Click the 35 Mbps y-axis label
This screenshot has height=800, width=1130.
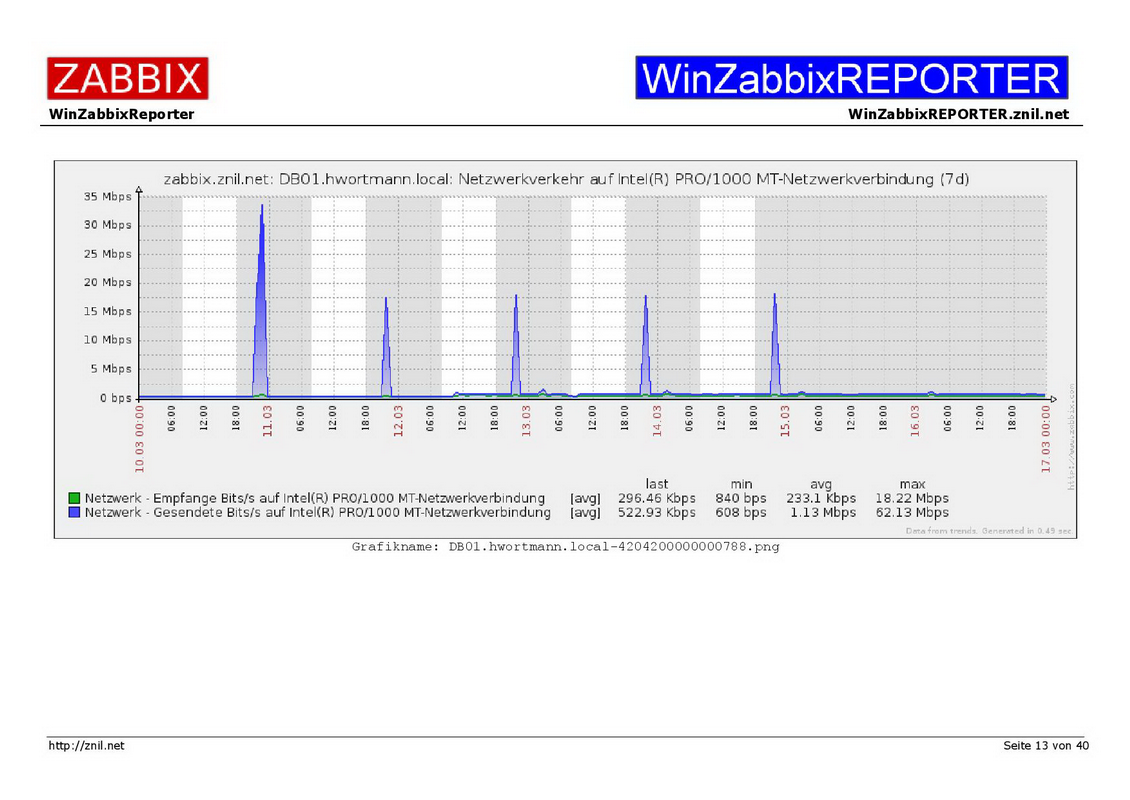[x=106, y=196]
